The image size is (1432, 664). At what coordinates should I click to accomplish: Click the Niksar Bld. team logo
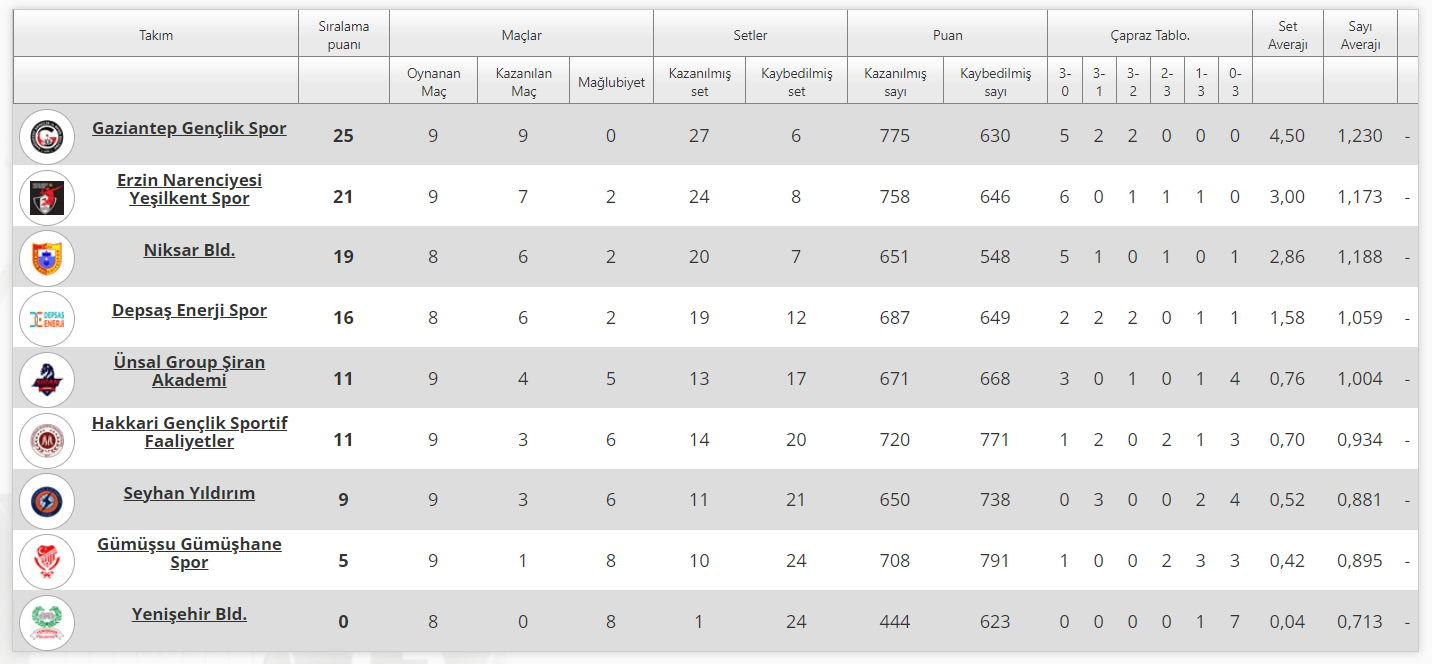47,258
